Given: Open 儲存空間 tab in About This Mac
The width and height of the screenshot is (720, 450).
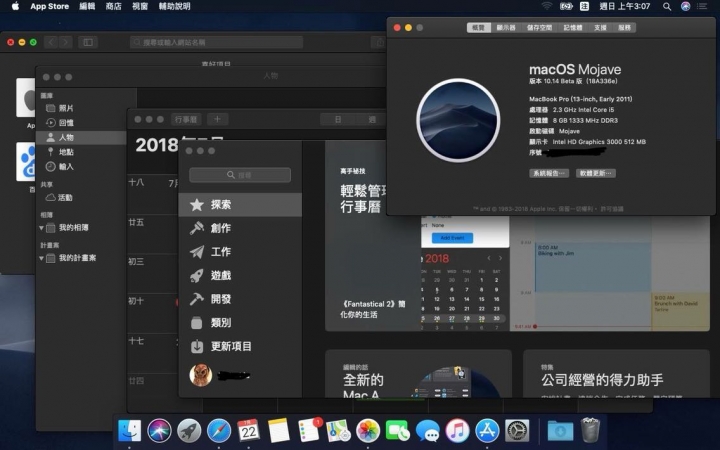Looking at the screenshot, I should pyautogui.click(x=540, y=28).
